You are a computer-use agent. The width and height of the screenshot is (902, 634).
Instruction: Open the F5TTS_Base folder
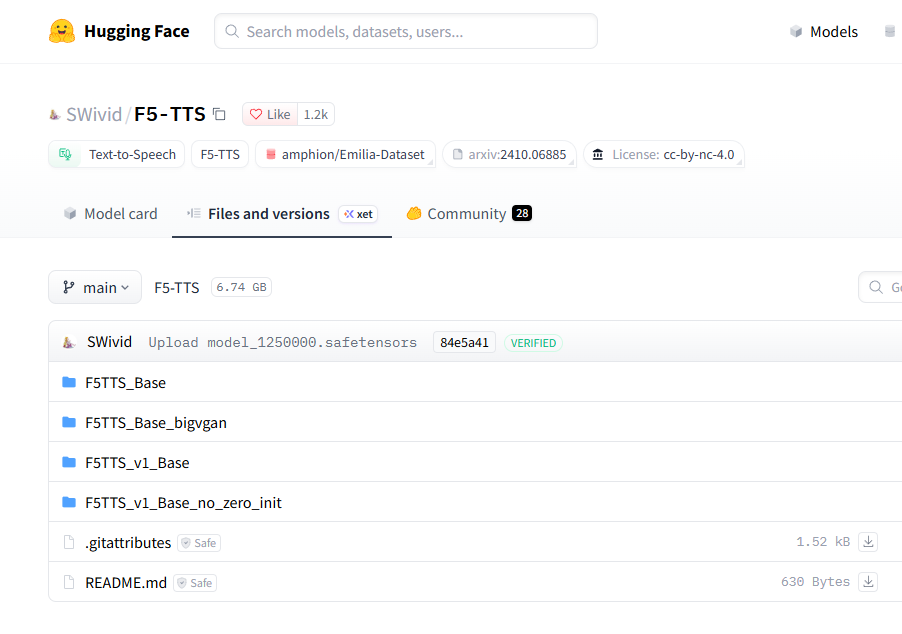pos(125,383)
